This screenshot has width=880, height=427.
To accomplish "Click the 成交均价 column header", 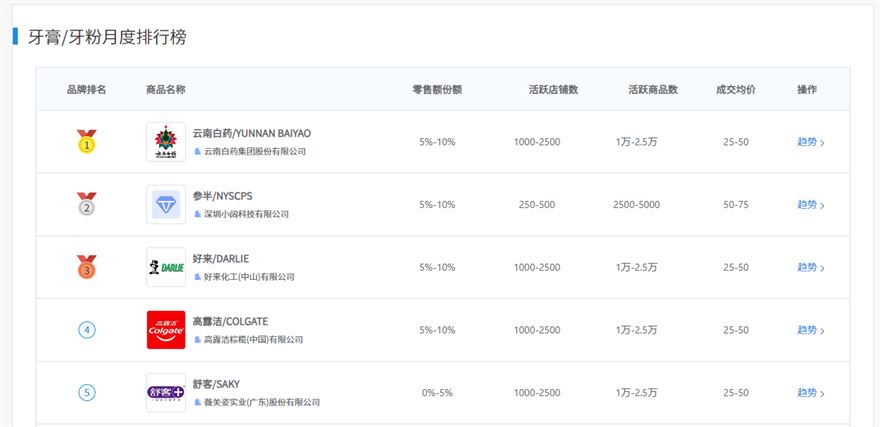I will point(736,90).
